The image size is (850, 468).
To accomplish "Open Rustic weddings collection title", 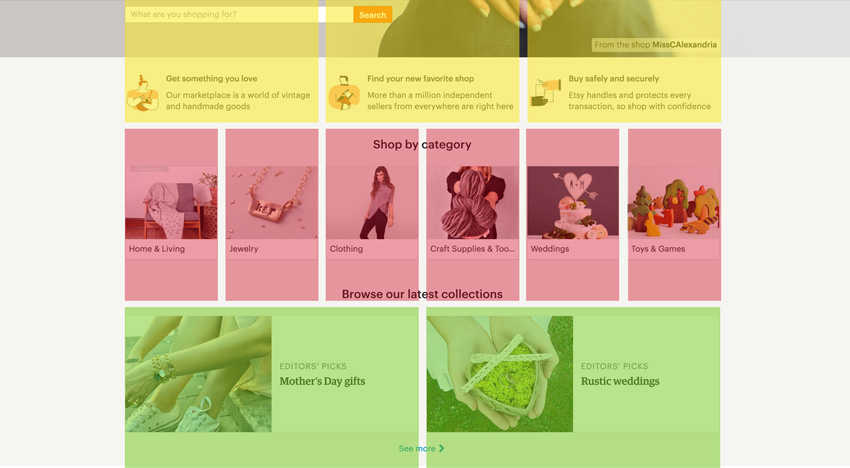I will (x=620, y=381).
